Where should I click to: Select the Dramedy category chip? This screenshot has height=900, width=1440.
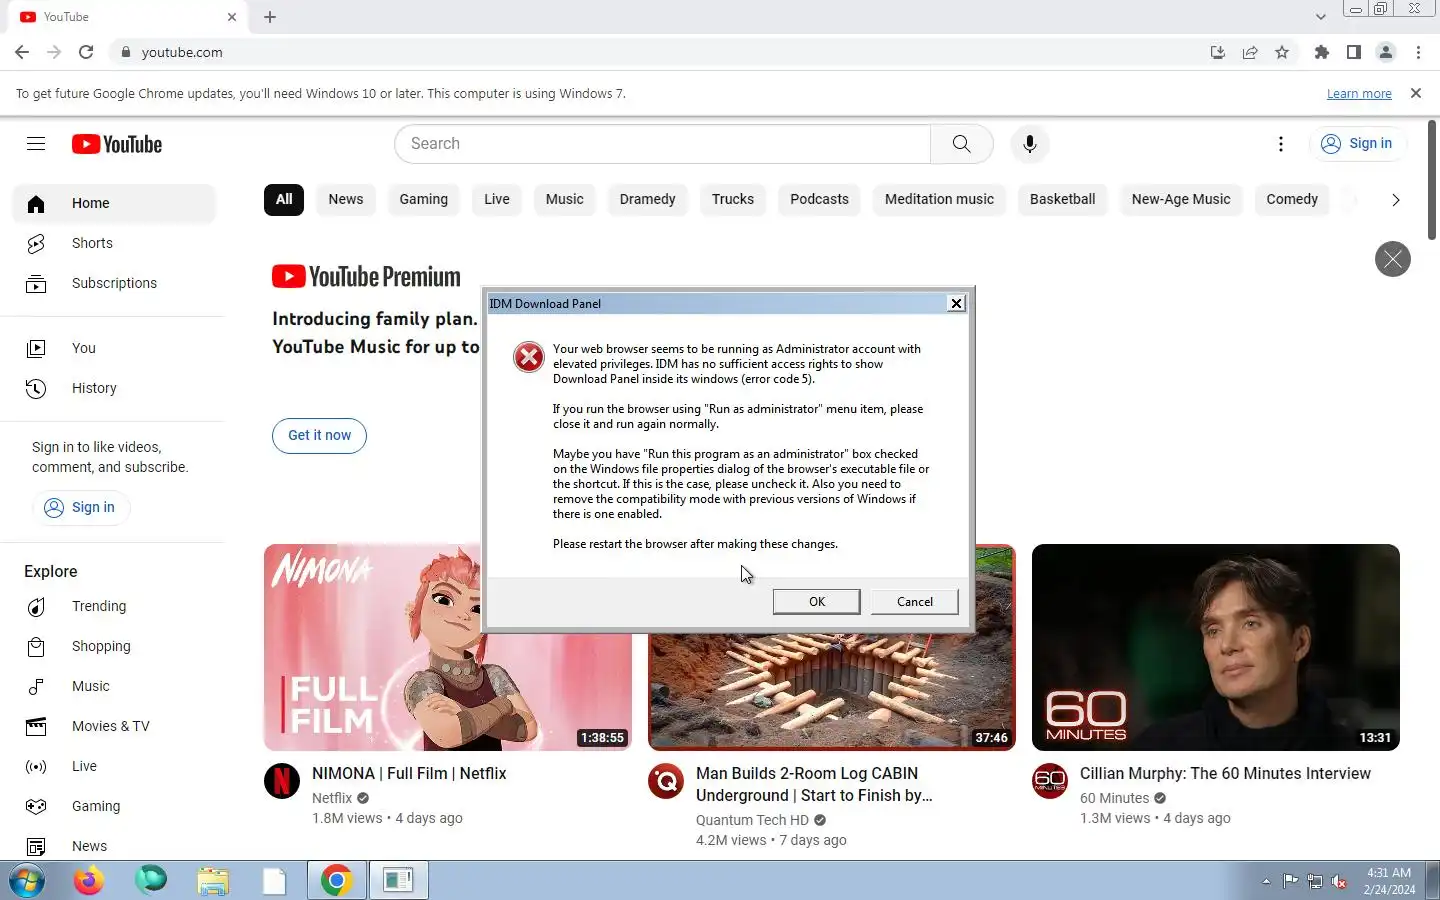pyautogui.click(x=648, y=199)
